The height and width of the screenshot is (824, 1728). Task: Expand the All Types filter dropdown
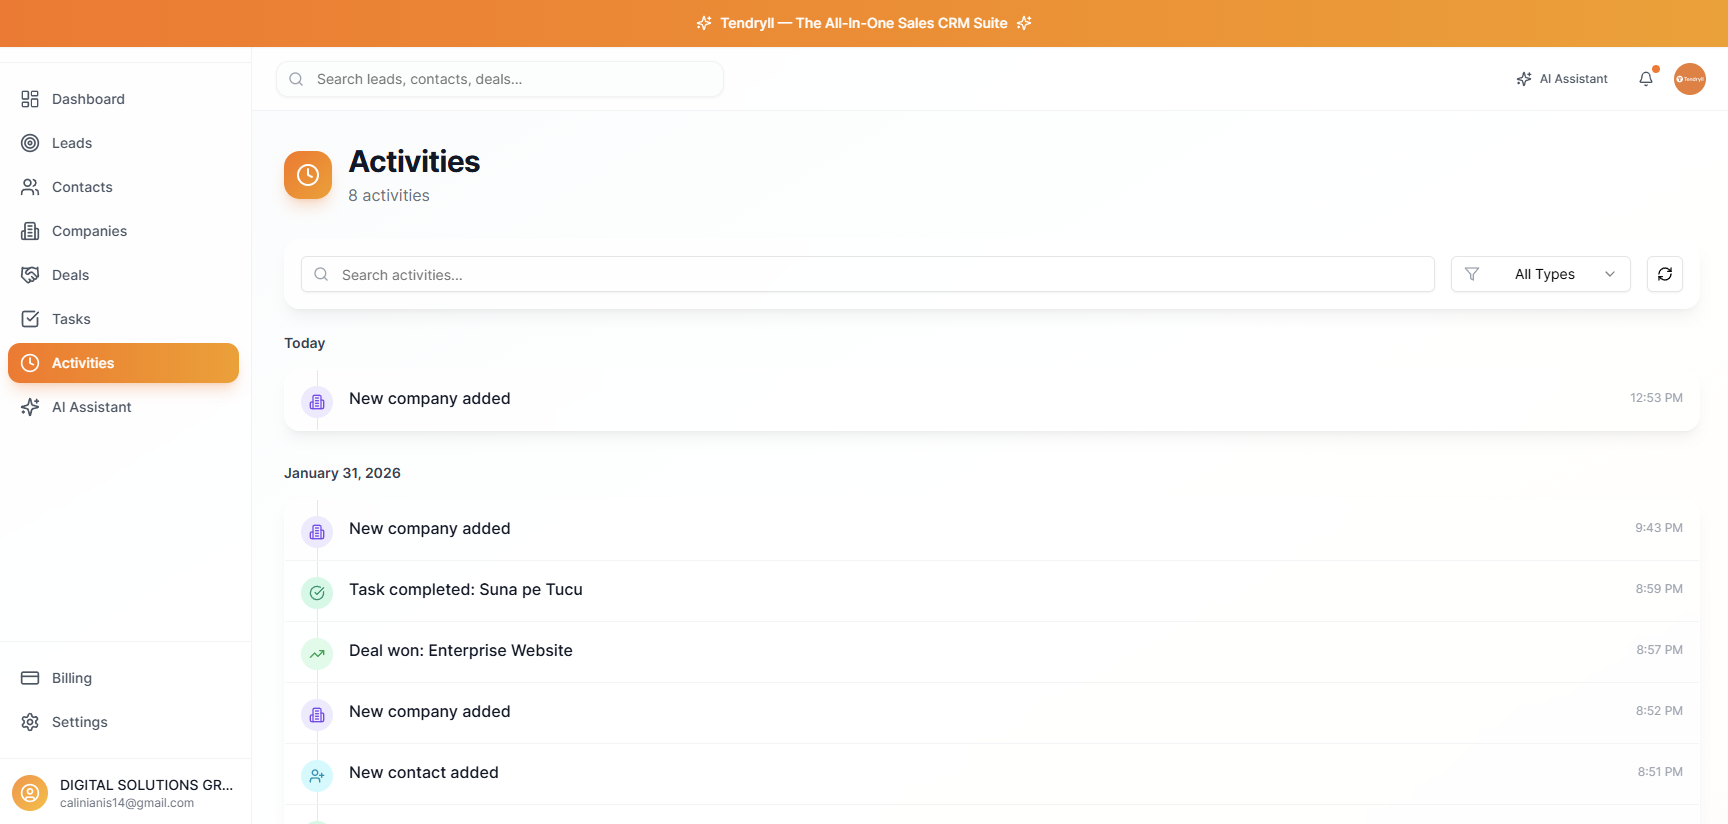pos(1544,274)
